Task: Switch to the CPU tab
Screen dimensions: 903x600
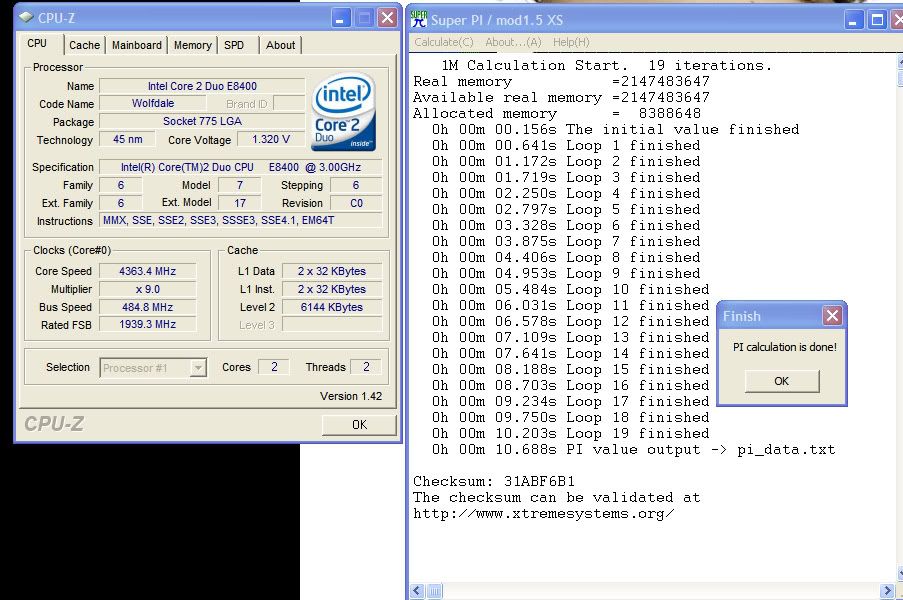Action: point(37,43)
